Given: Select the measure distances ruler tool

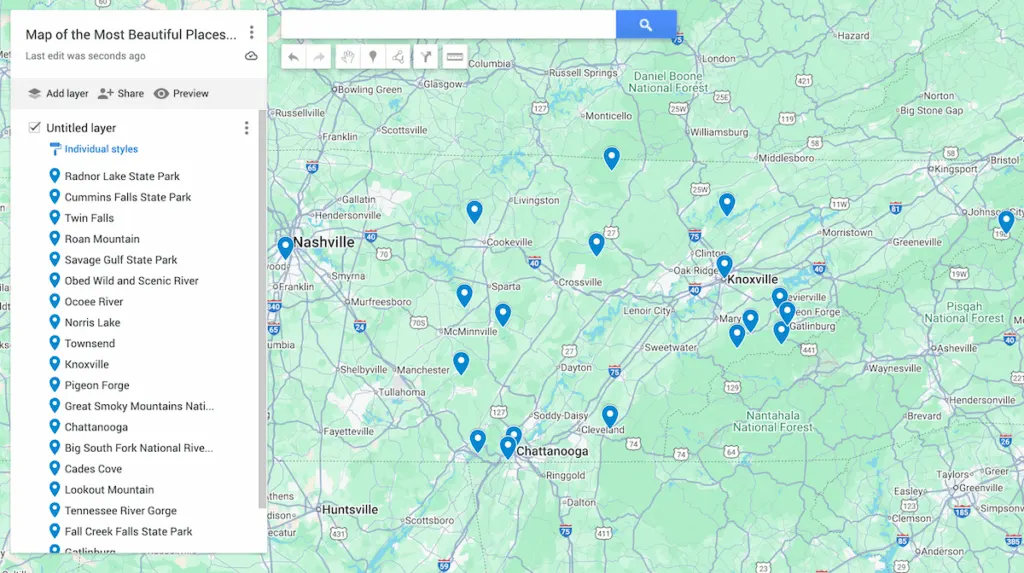Looking at the screenshot, I should pos(455,57).
